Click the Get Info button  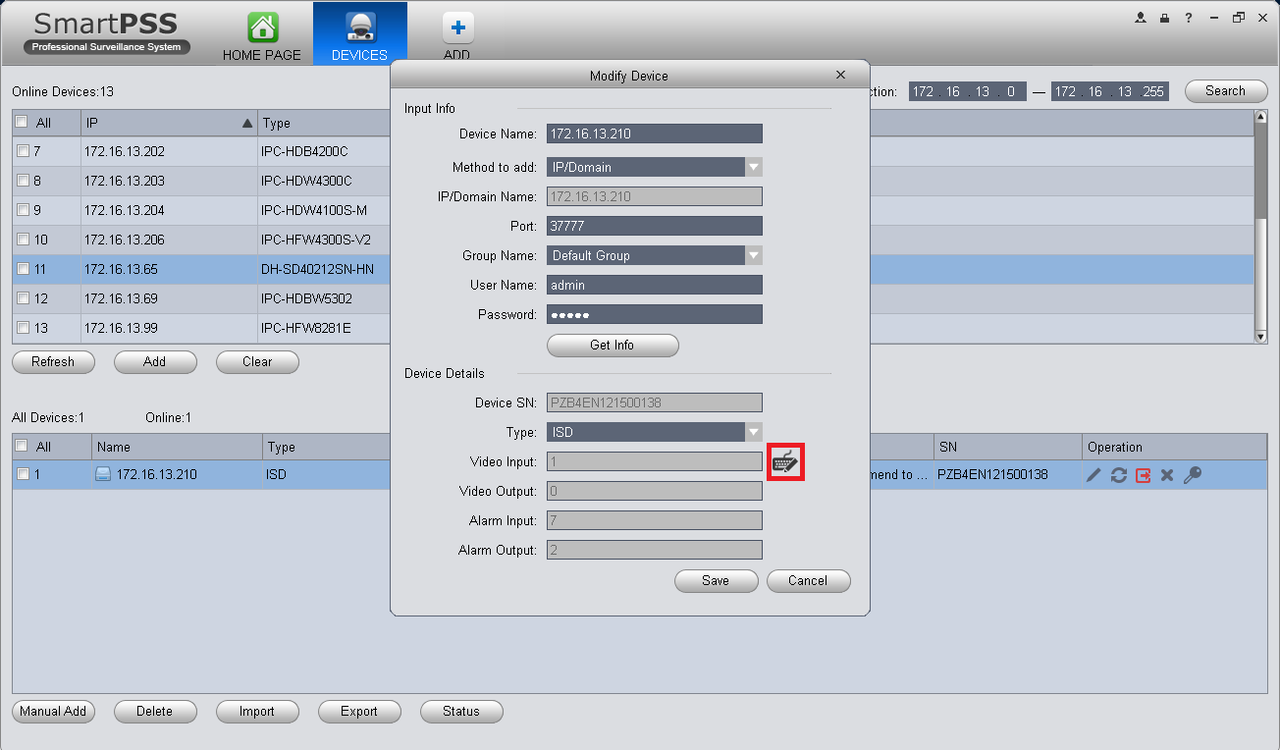click(612, 345)
